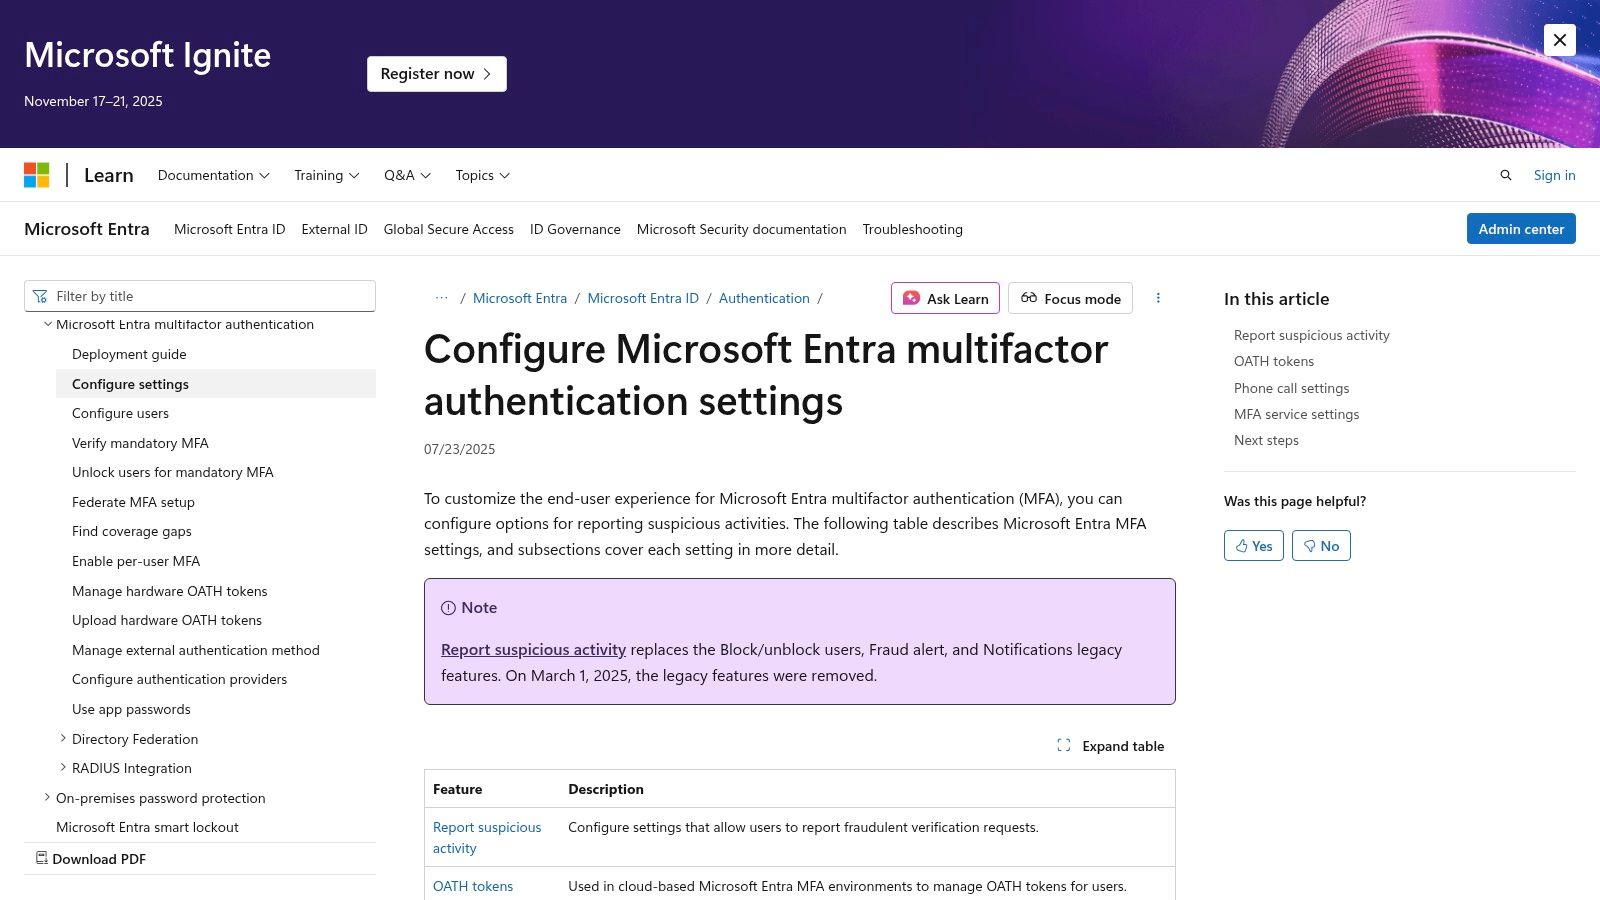
Task: Click Register now for Microsoft Ignite
Action: (x=436, y=73)
